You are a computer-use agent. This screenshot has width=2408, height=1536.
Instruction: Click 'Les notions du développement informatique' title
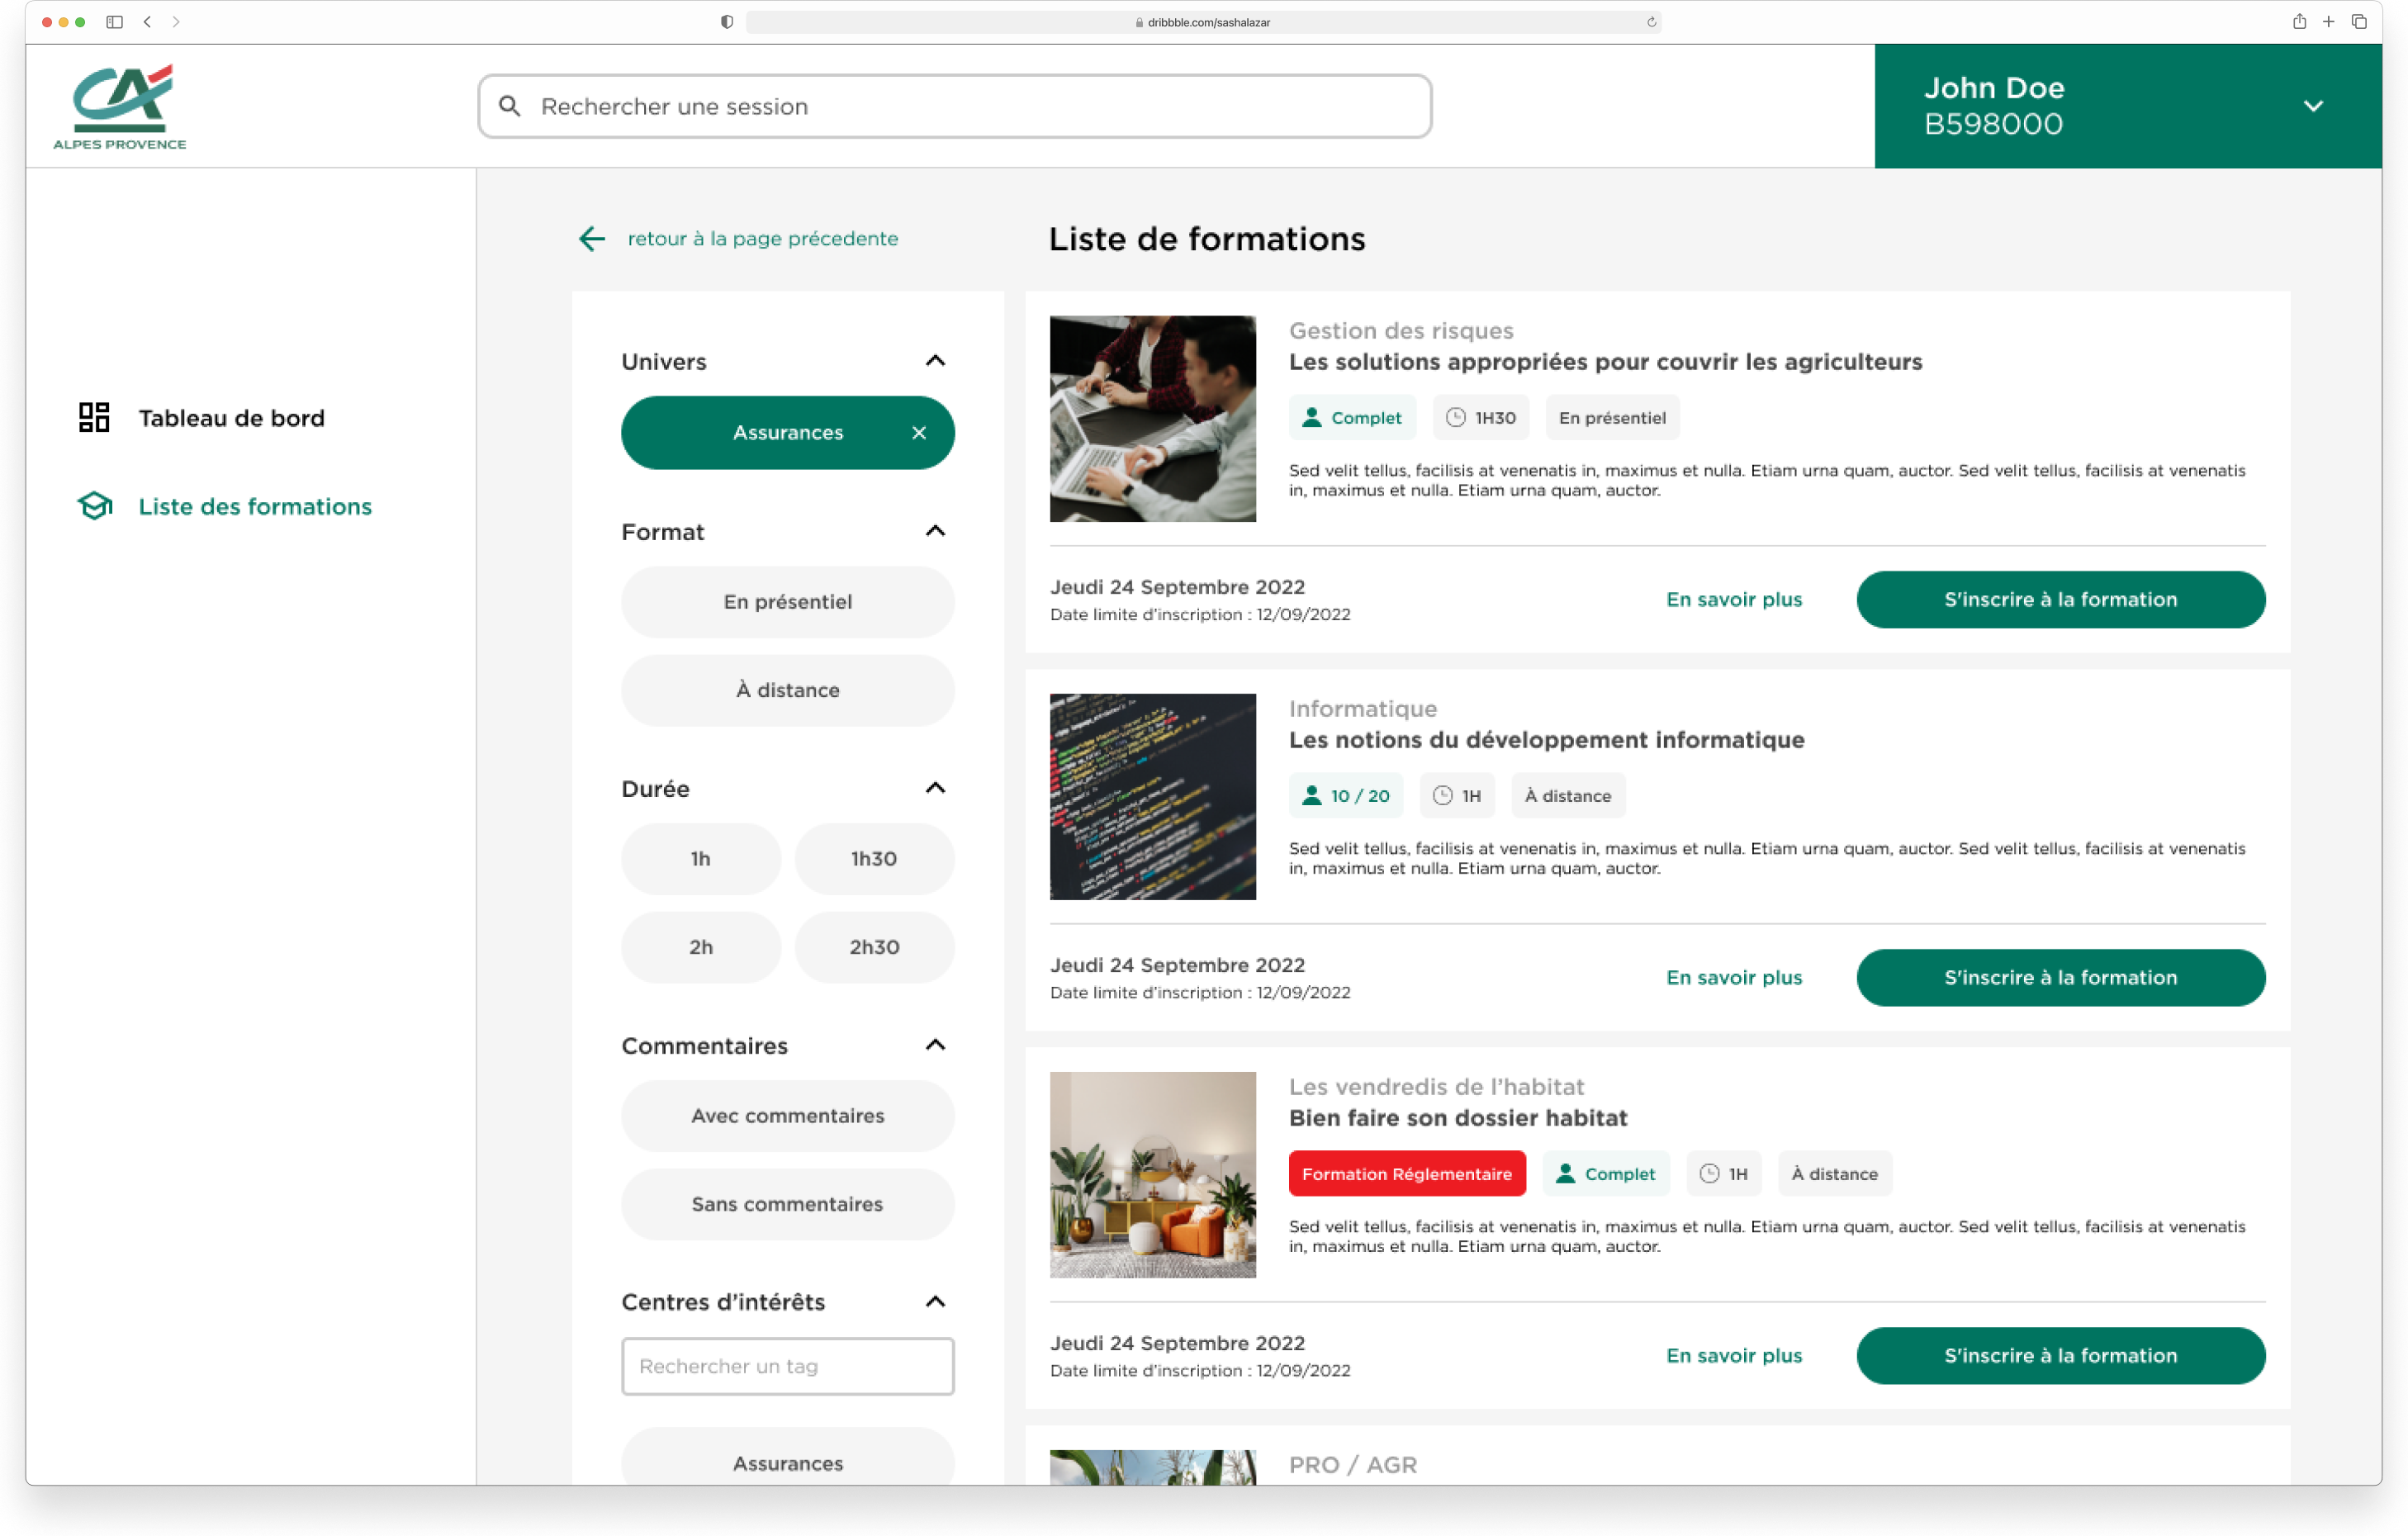[x=1546, y=740]
